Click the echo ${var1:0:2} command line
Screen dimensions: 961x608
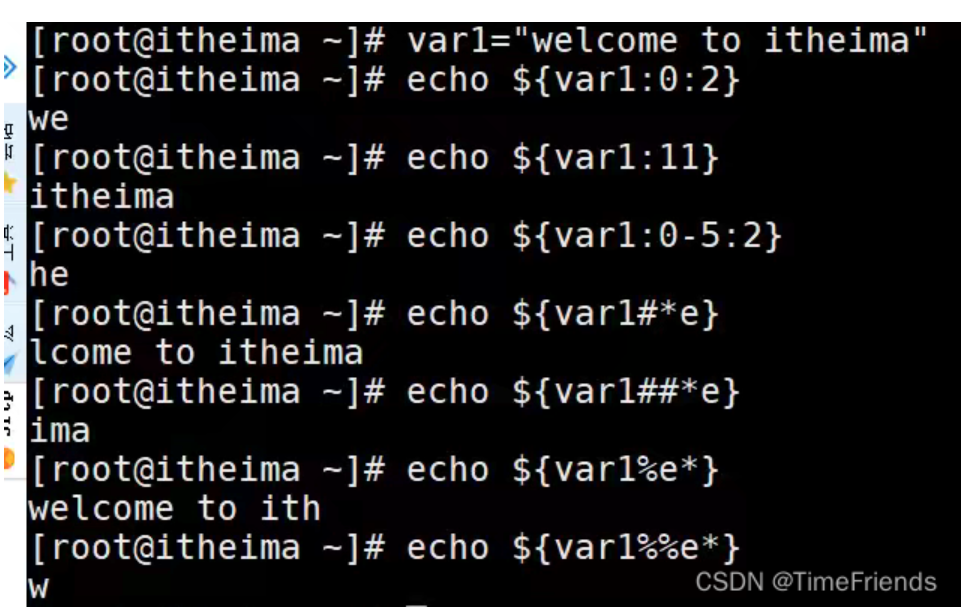[x=385, y=80]
